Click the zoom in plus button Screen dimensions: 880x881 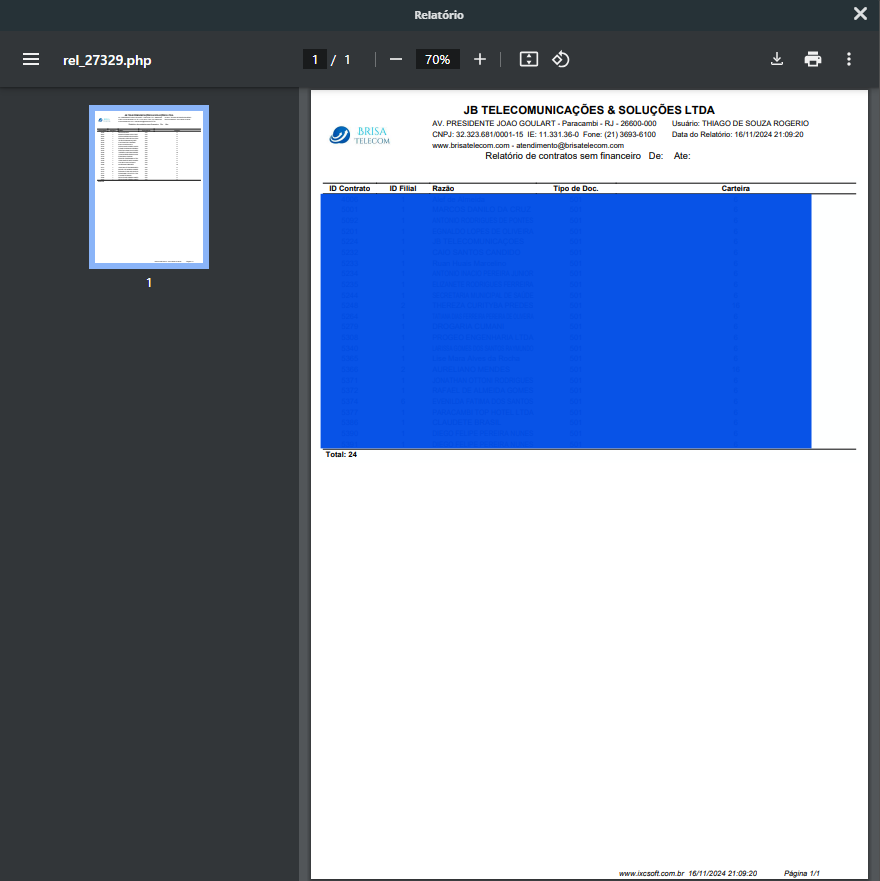(x=480, y=60)
